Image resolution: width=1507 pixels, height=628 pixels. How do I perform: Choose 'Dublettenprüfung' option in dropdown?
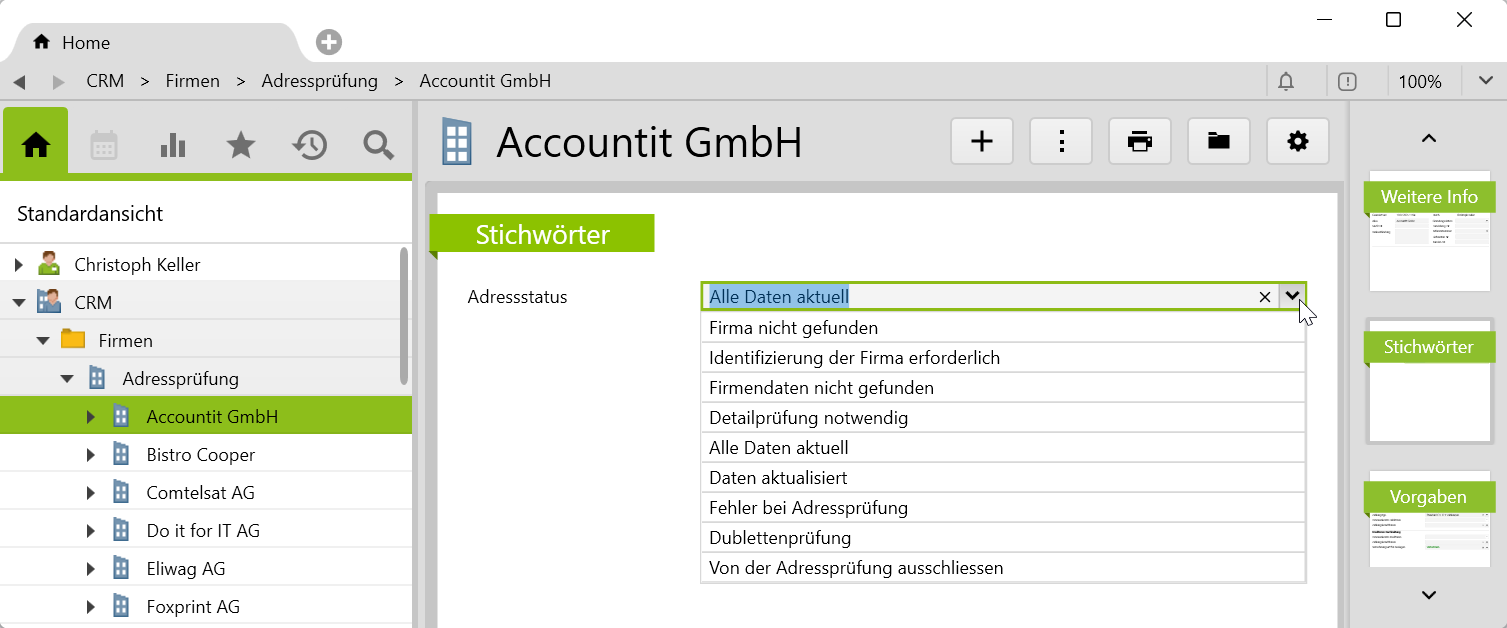[x=780, y=538]
